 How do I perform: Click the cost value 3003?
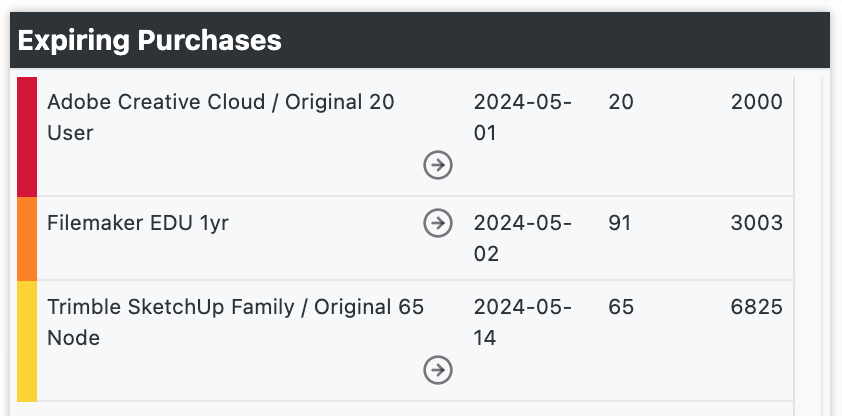(757, 223)
